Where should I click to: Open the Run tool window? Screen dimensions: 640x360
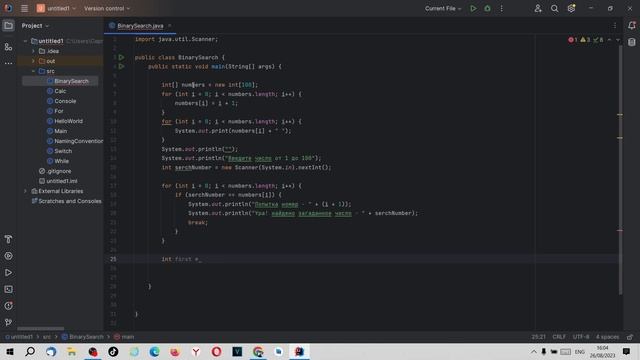[x=8, y=273]
